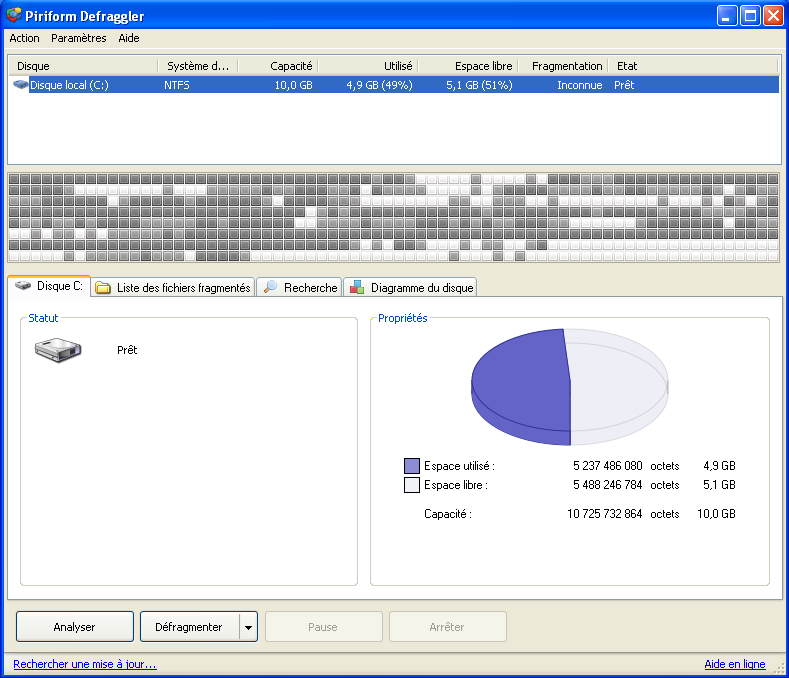Click the 5 488 246 784 octets value
789x678 pixels.
click(607, 485)
